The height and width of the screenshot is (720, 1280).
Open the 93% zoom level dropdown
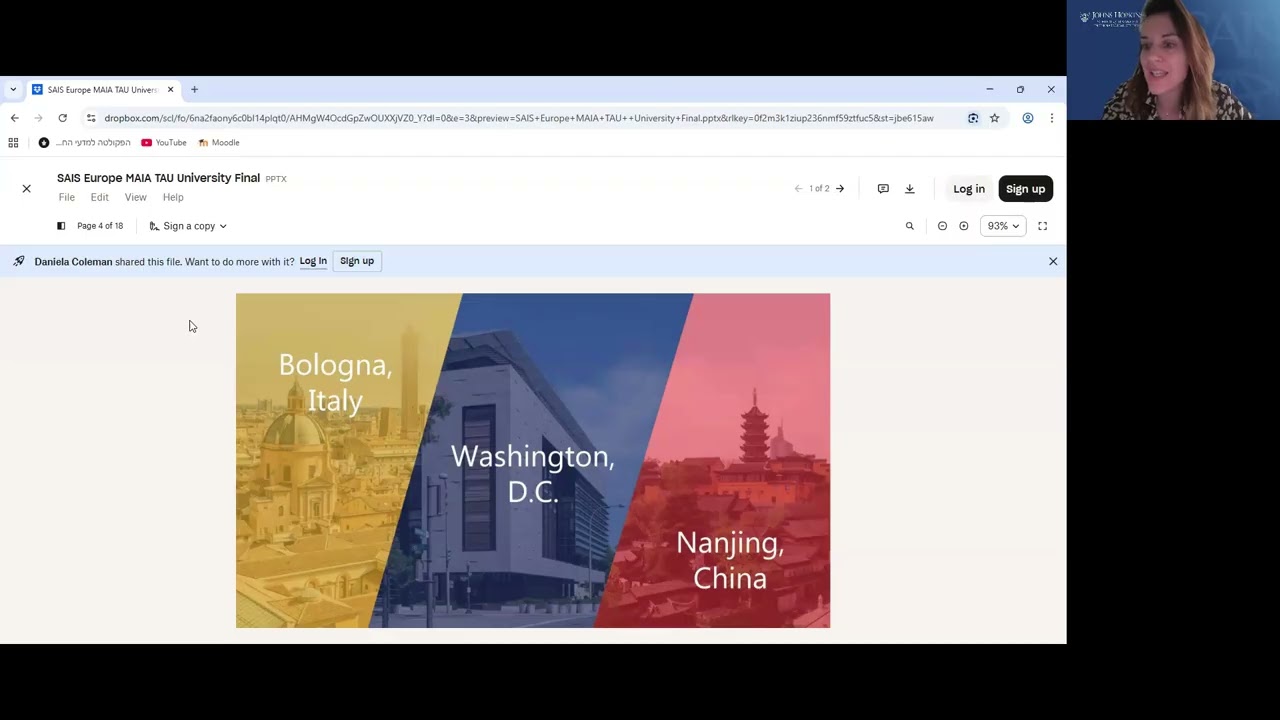tap(1003, 226)
